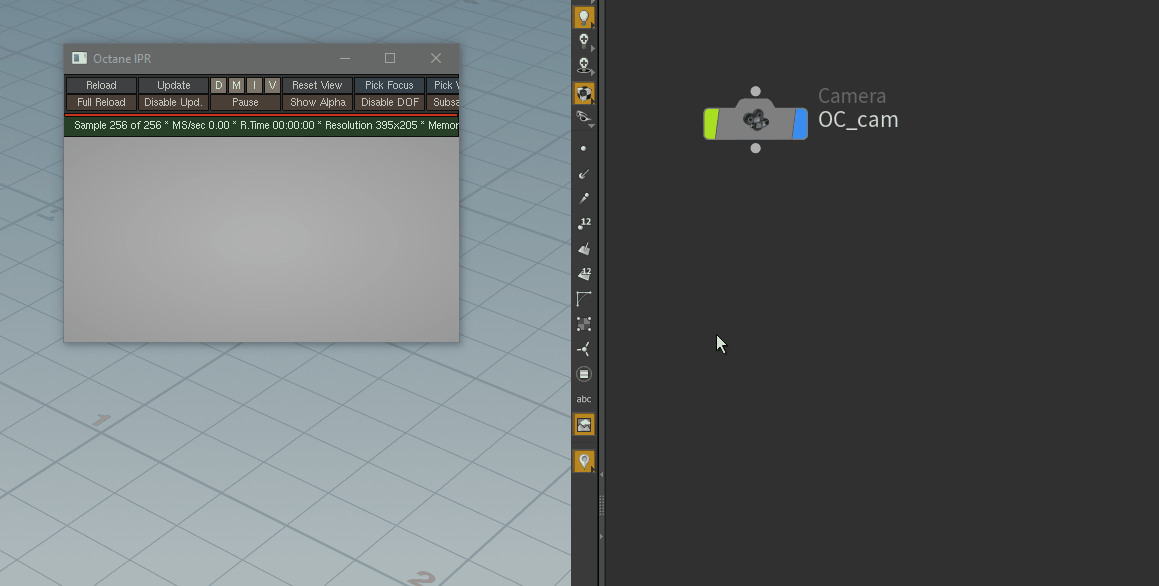Toggle the green flag on OC_cam node

(711, 123)
